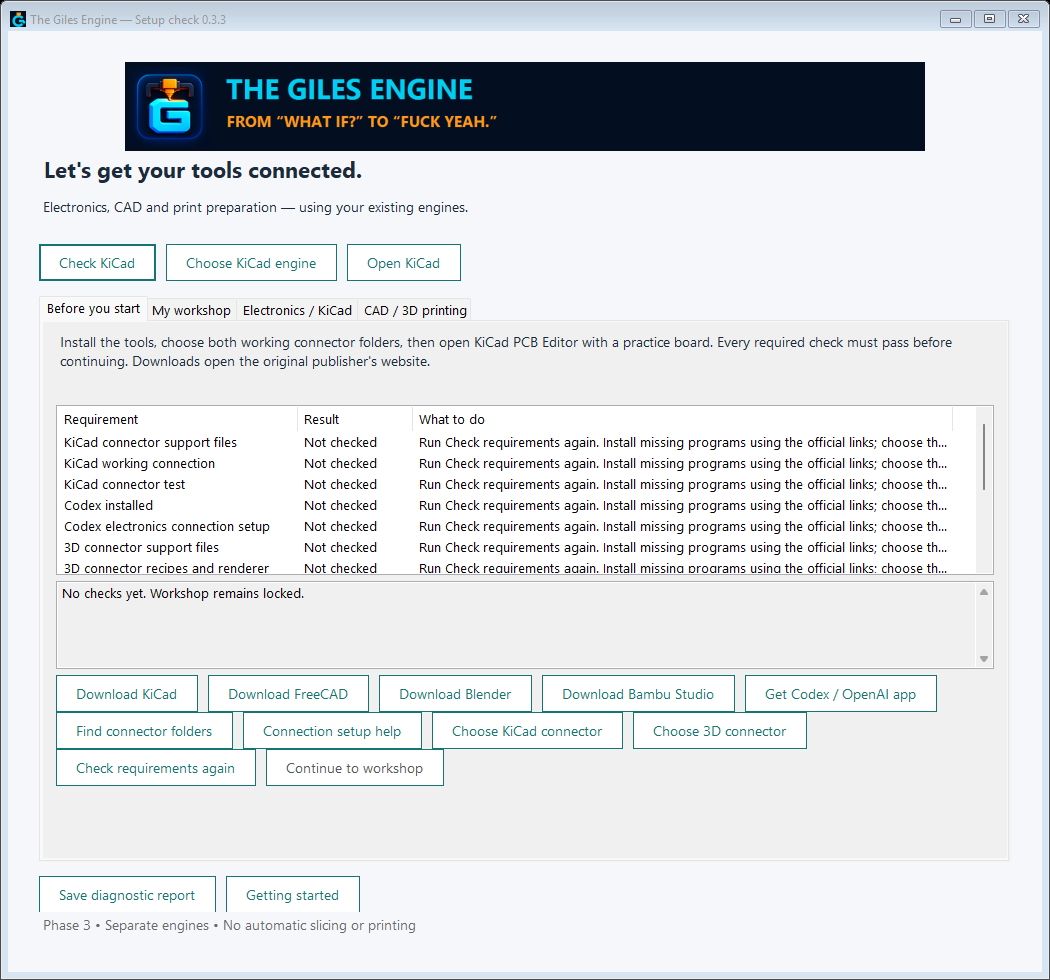Open the Getting started guide
This screenshot has width=1050, height=980.
[293, 894]
